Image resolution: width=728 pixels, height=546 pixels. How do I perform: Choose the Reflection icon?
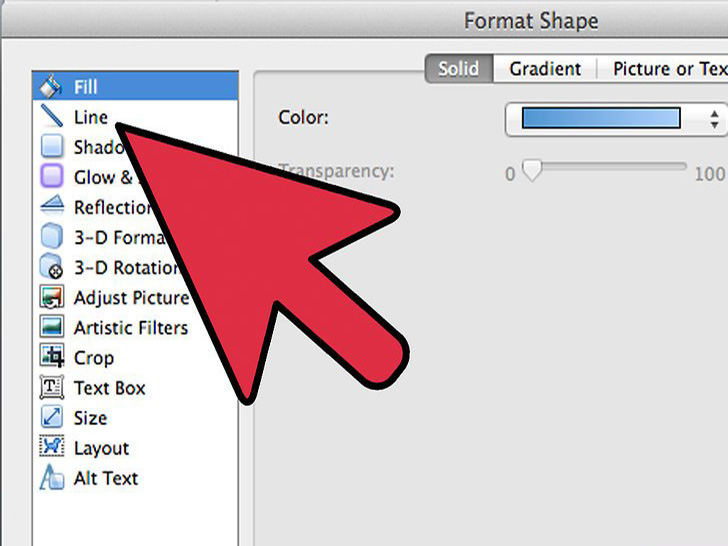pos(51,207)
